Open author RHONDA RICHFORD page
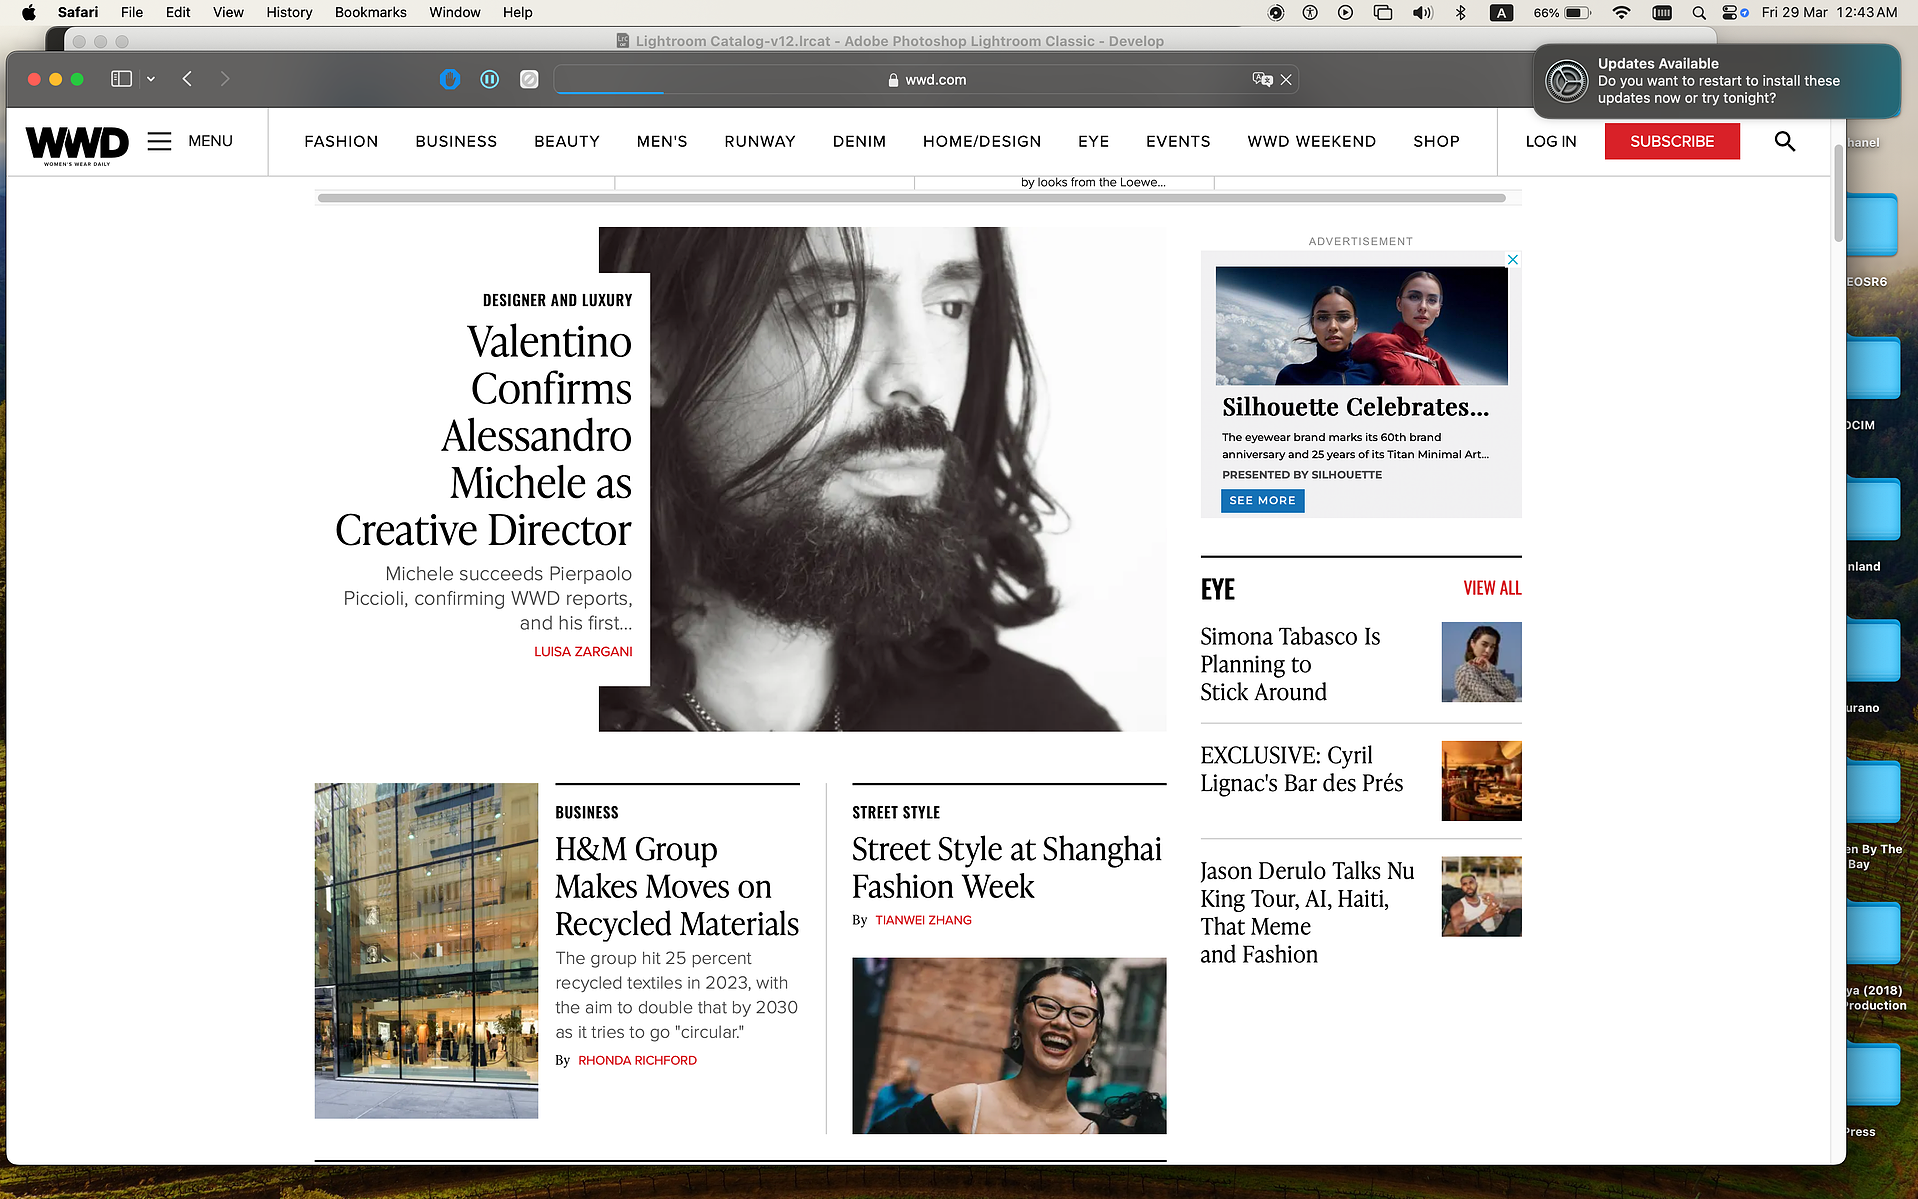Screen dimensions: 1918x1199 tap(637, 1060)
